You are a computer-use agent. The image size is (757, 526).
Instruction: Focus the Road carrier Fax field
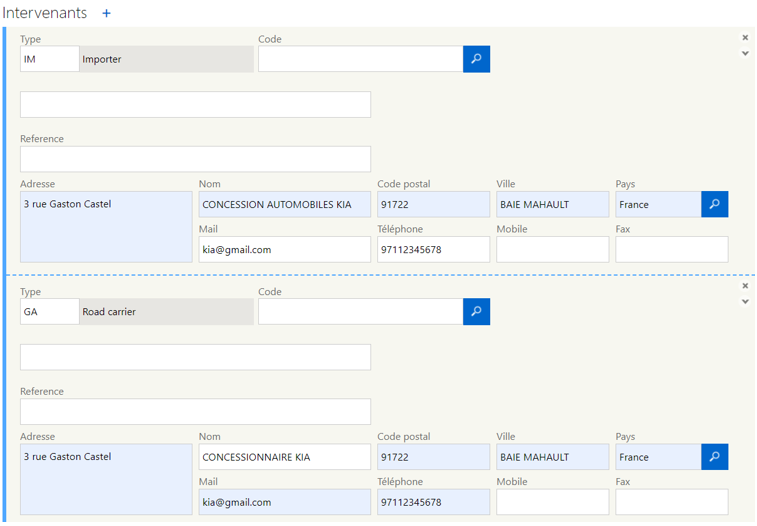pyautogui.click(x=672, y=502)
